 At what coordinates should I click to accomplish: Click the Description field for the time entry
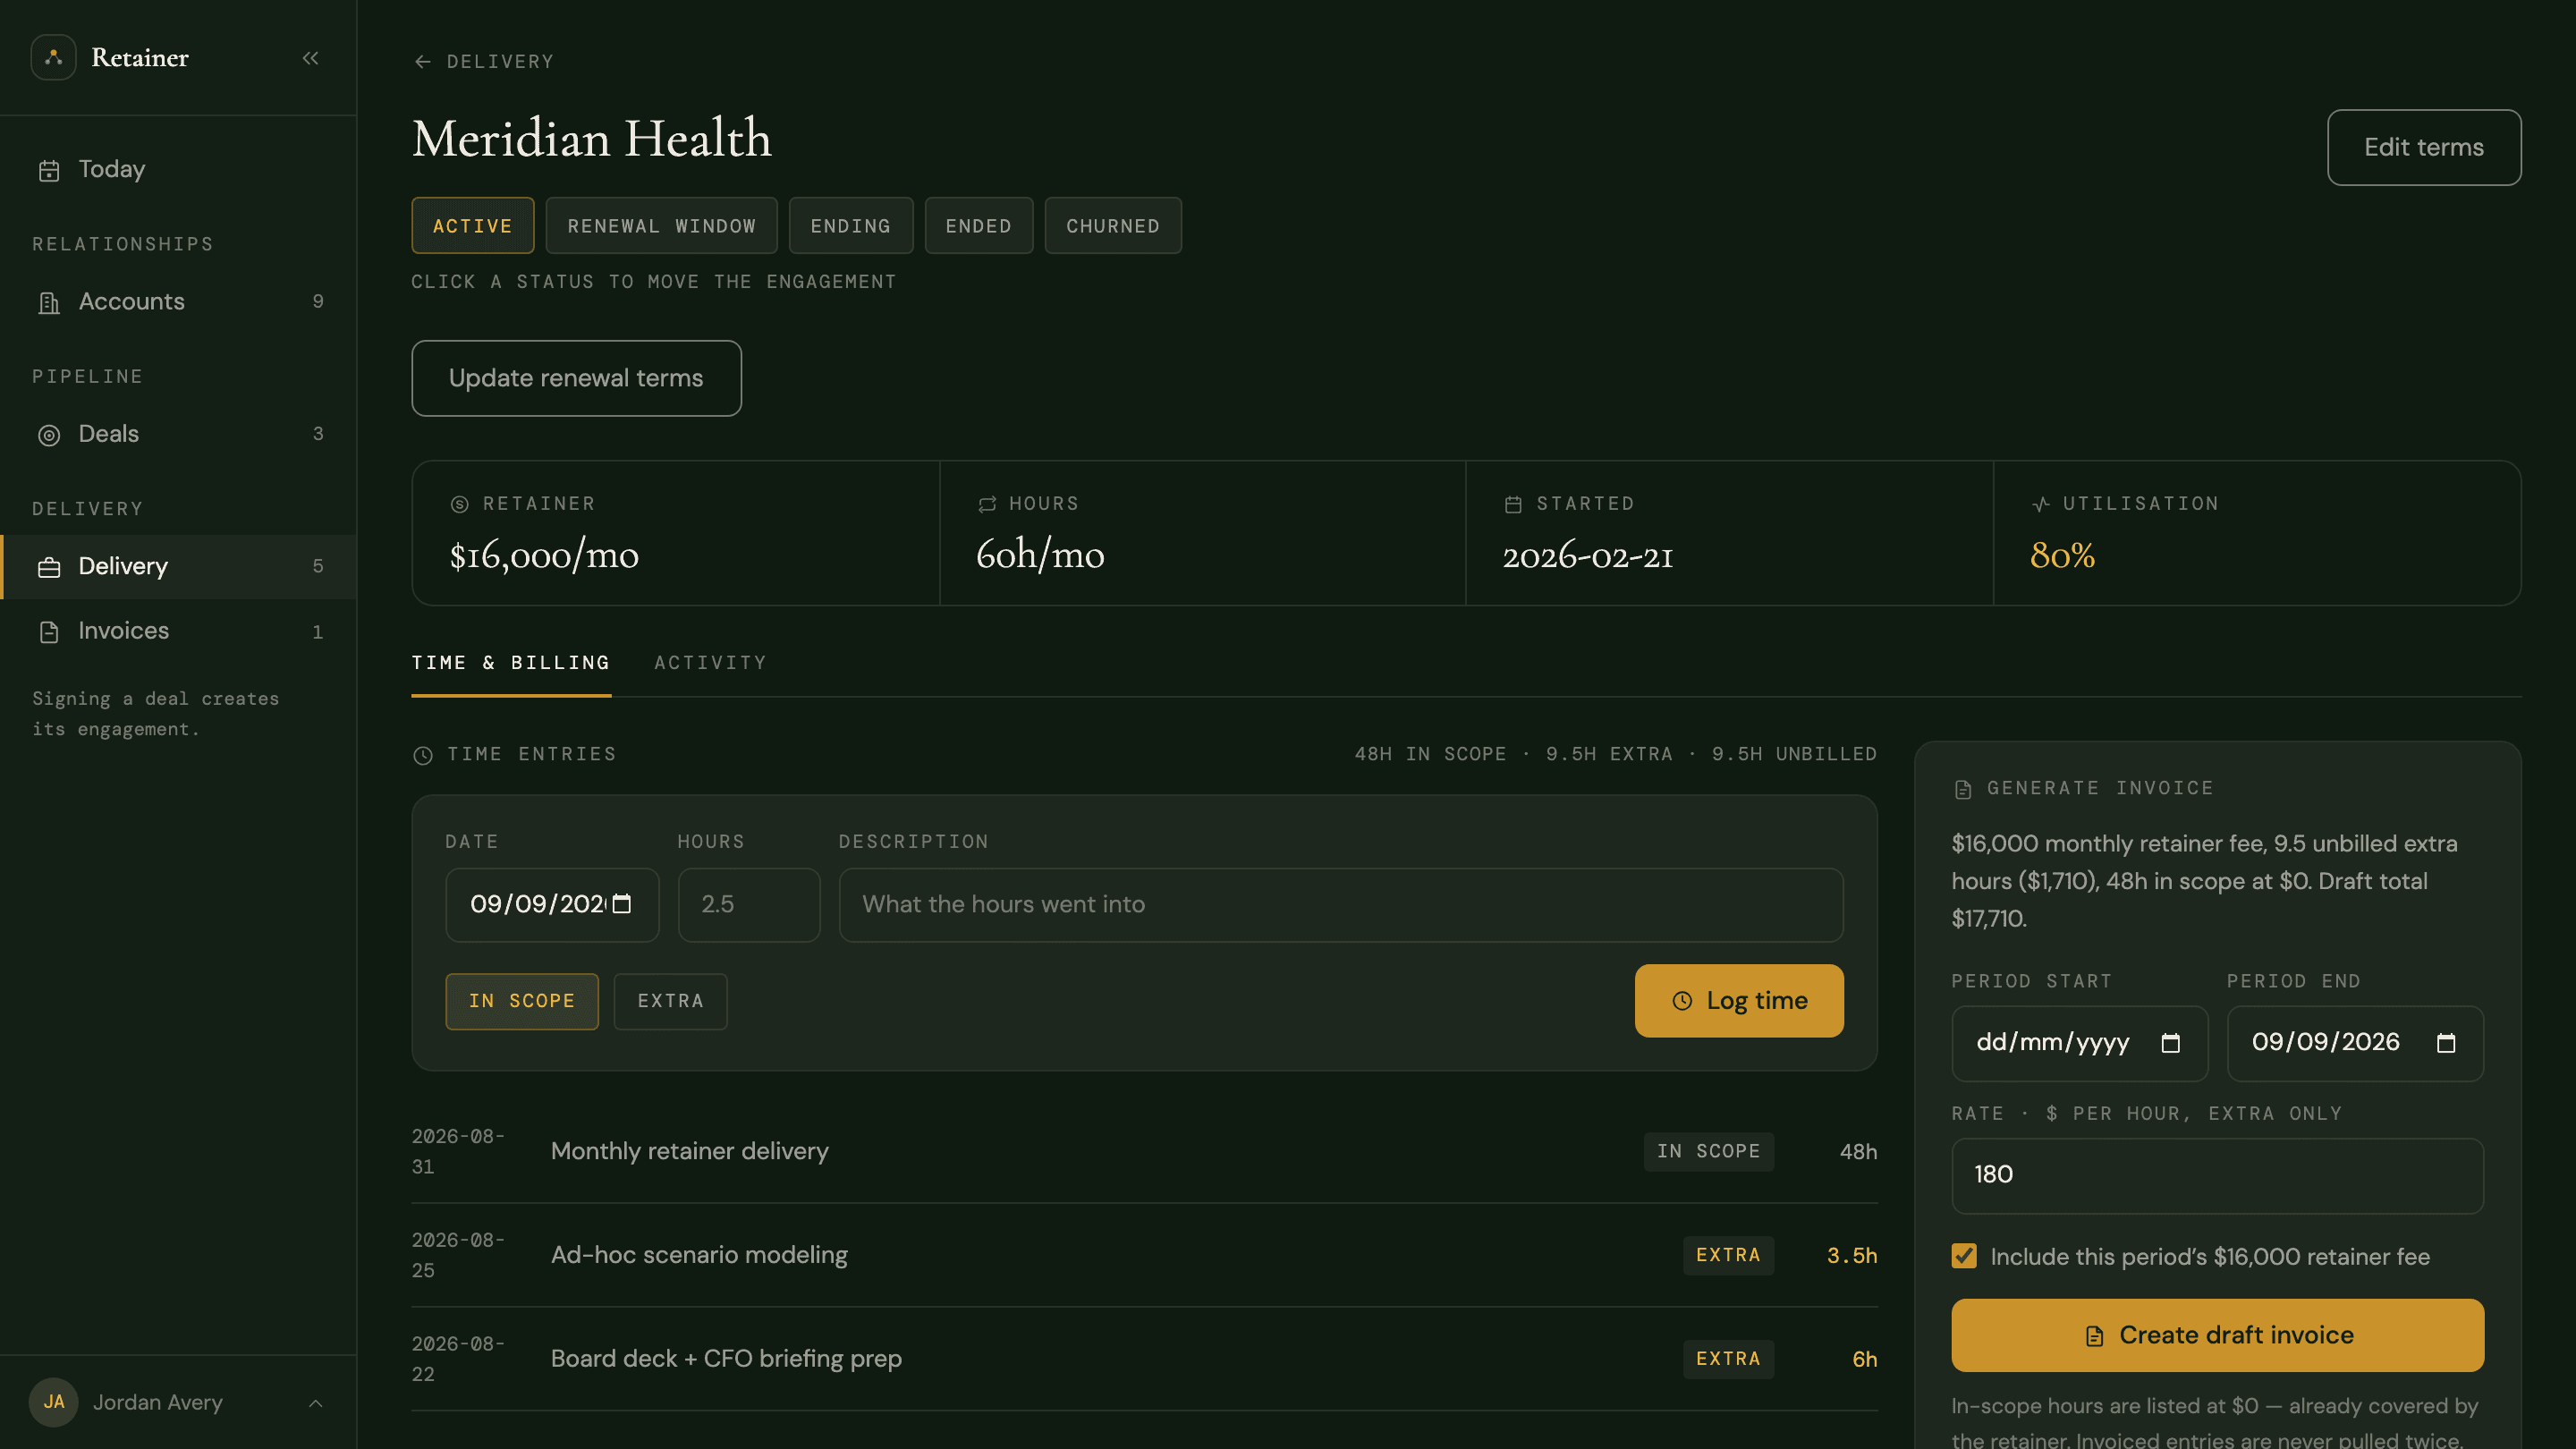click(1341, 905)
